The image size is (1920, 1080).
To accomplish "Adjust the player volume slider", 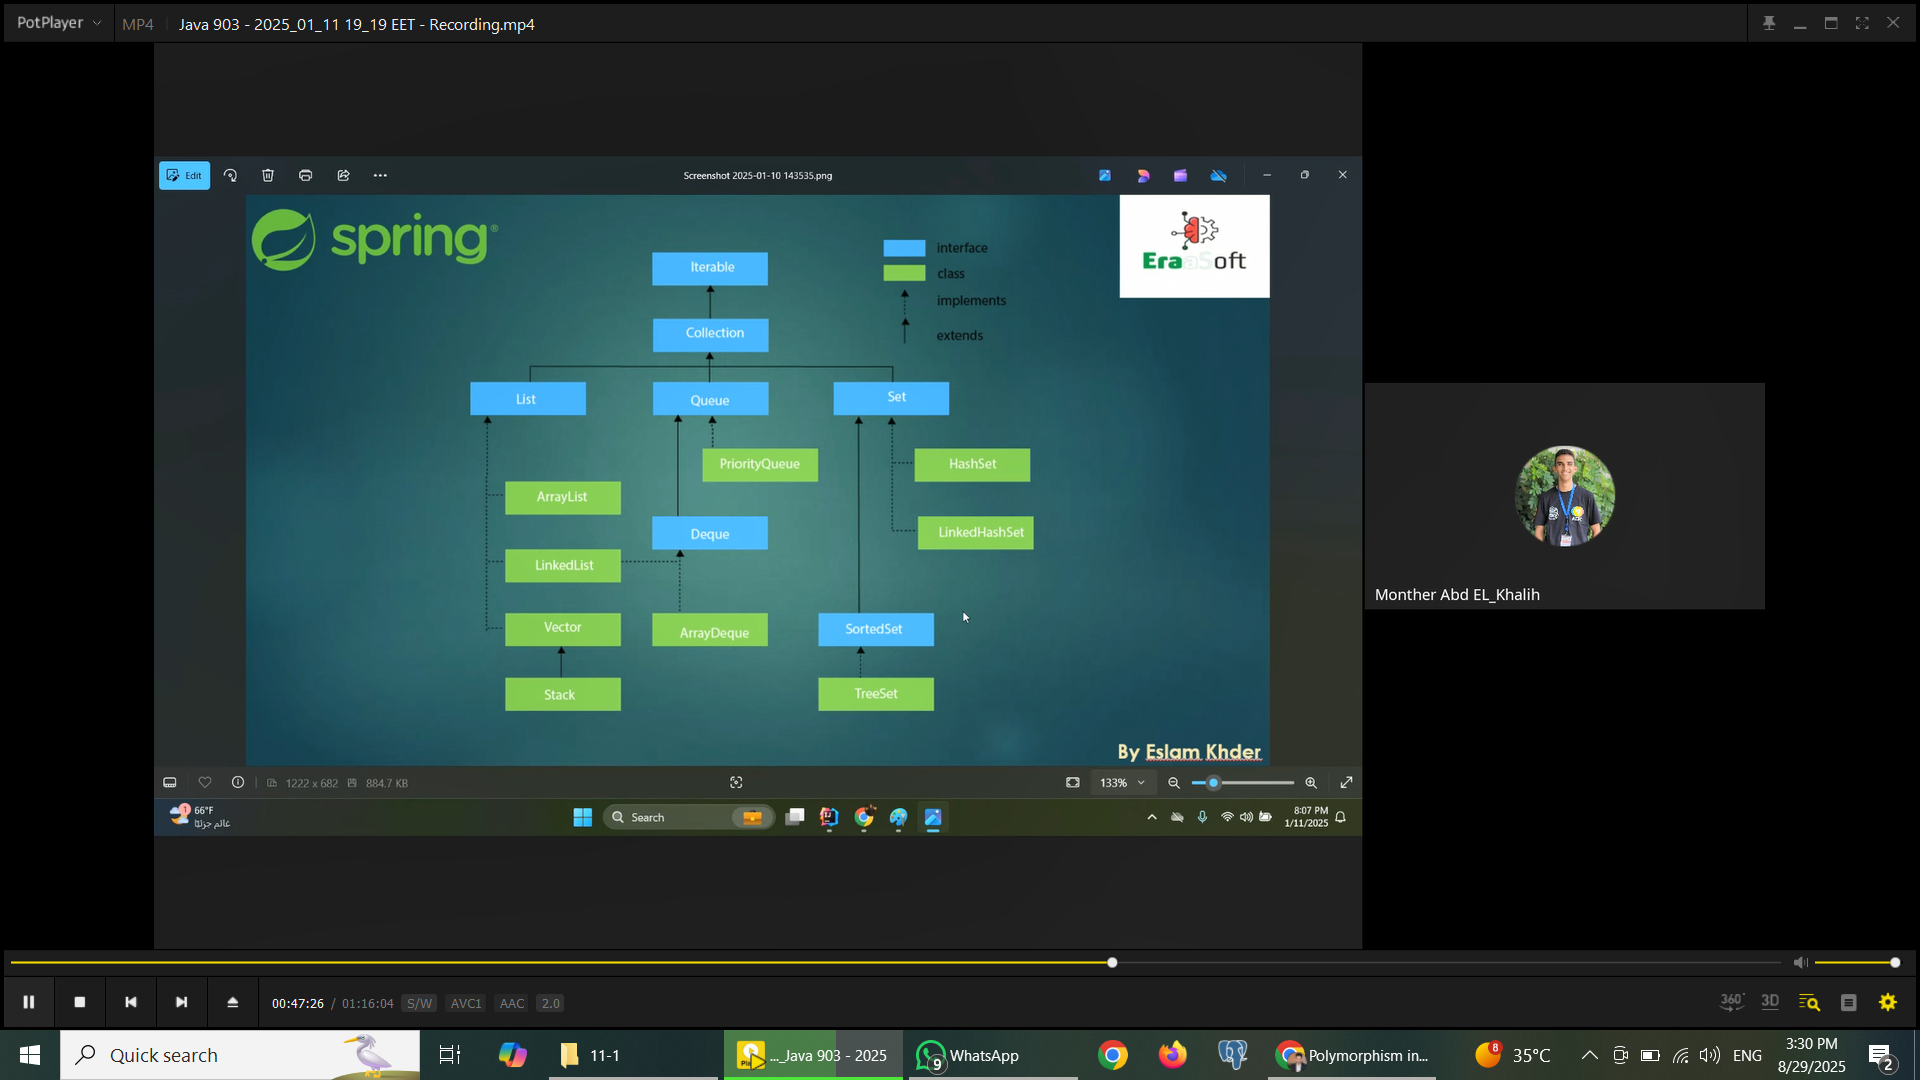I will click(1856, 962).
